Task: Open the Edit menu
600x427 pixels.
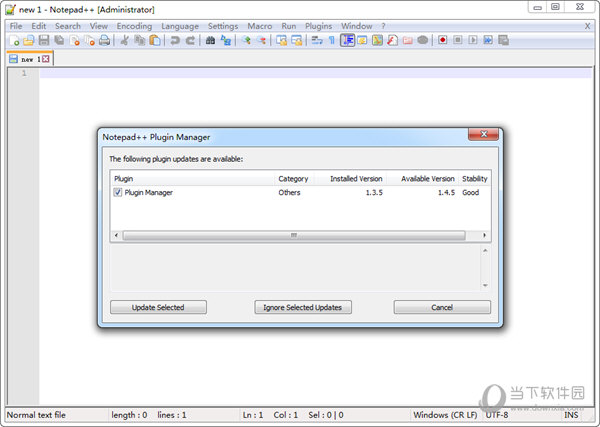Action: coord(39,26)
